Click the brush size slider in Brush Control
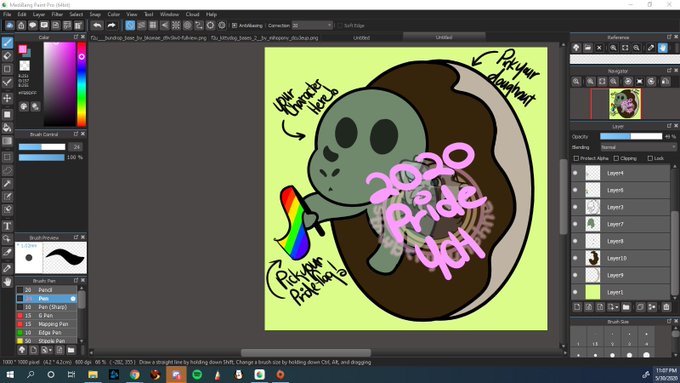680x383 pixels. (x=42, y=147)
